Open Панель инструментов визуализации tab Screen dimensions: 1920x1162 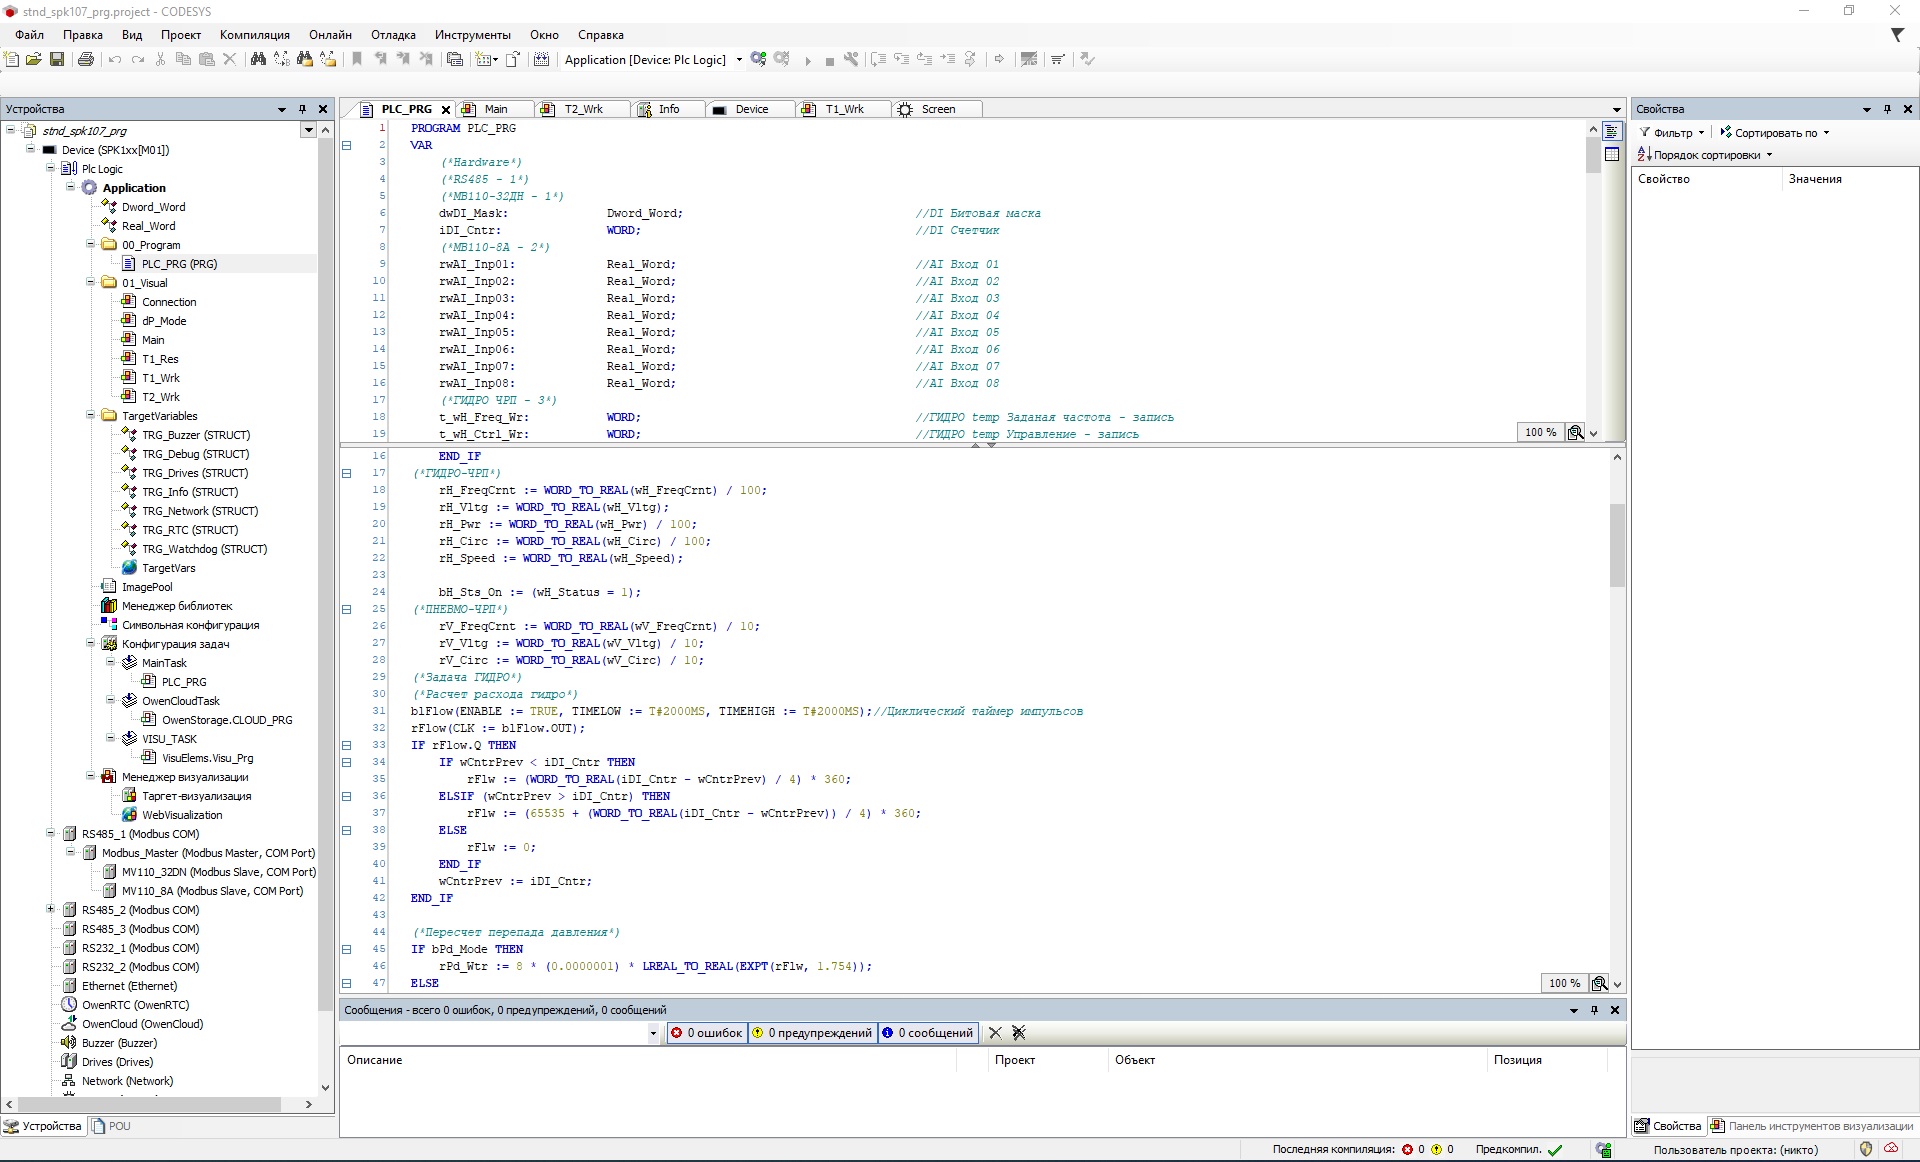point(1812,1126)
